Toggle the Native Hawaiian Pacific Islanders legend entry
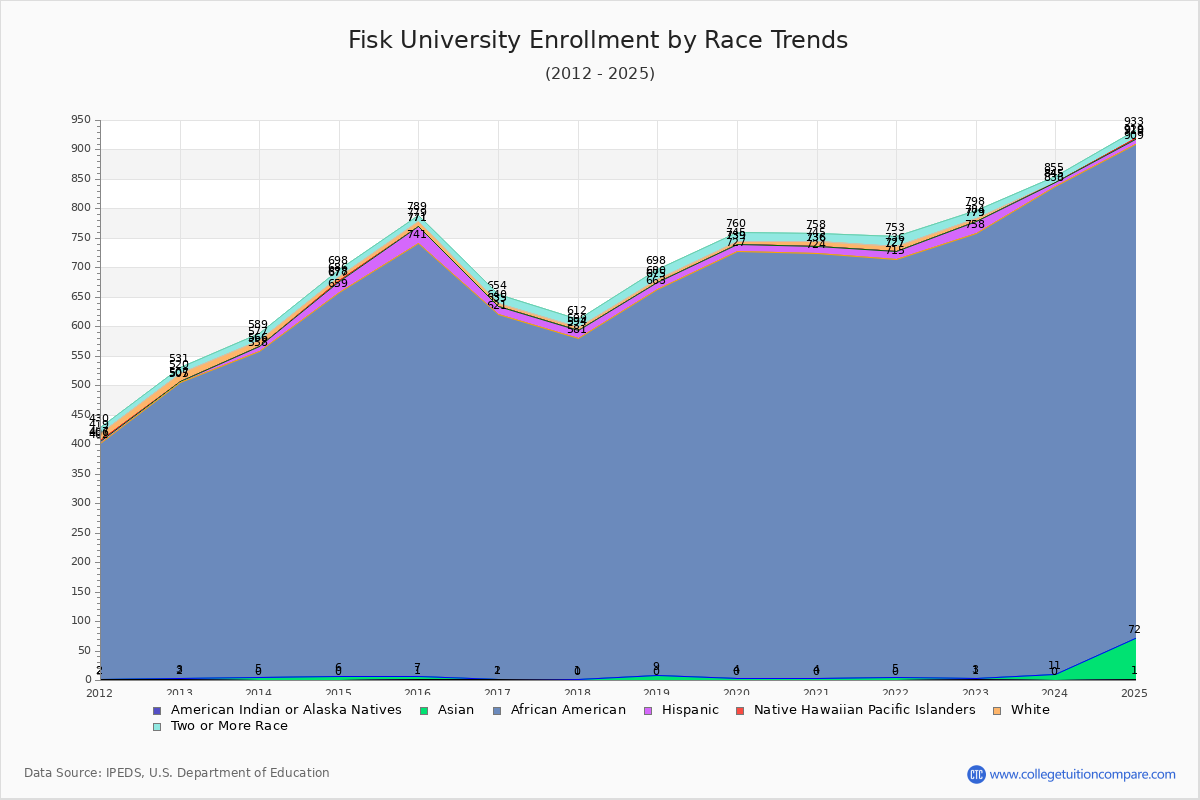This screenshot has width=1200, height=800. pos(855,710)
